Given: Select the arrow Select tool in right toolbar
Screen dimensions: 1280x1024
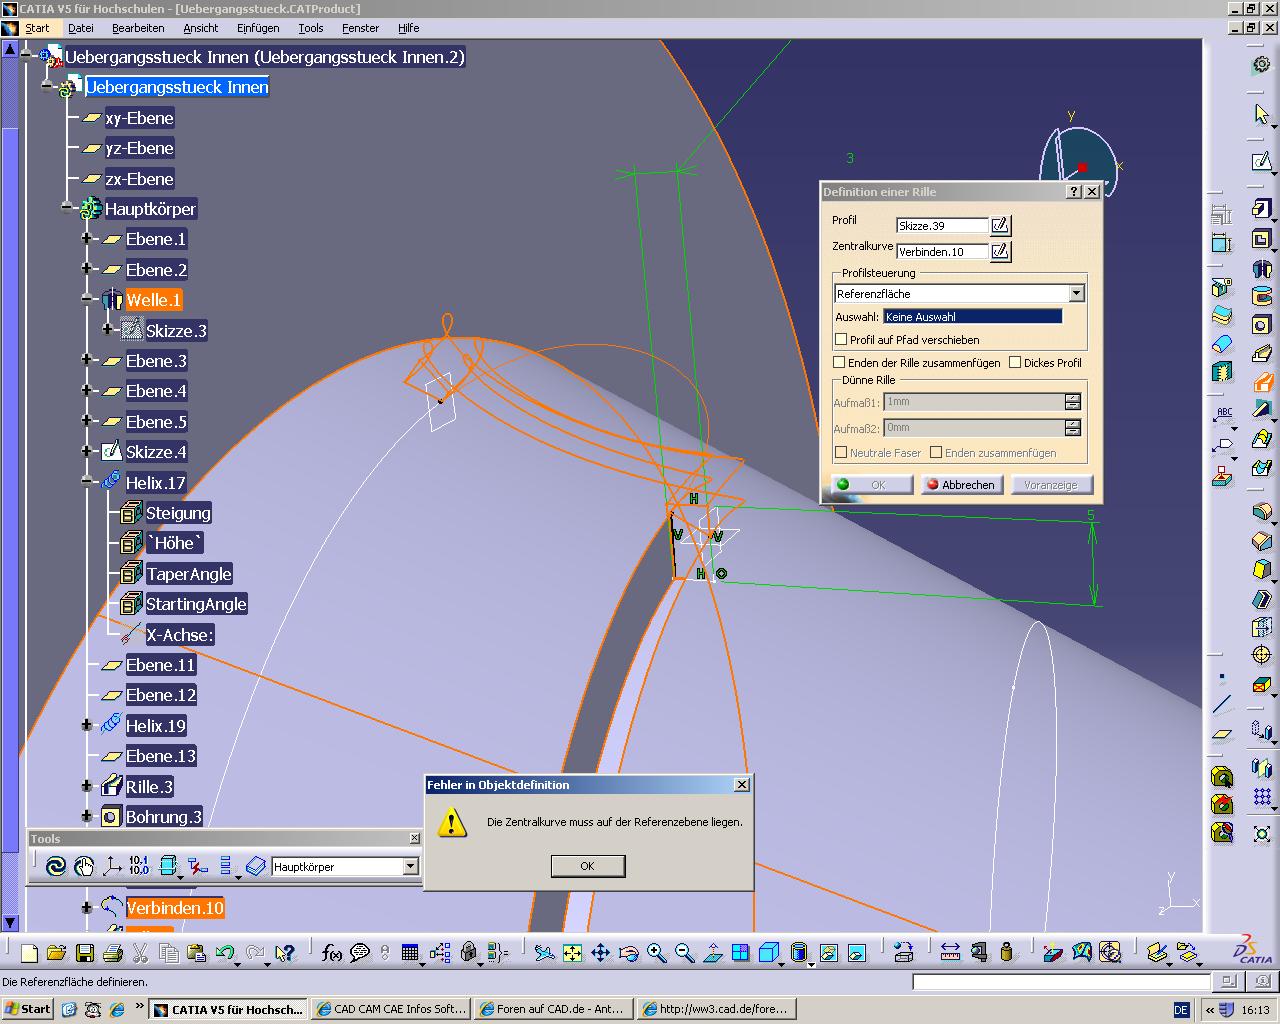Looking at the screenshot, I should (1262, 115).
